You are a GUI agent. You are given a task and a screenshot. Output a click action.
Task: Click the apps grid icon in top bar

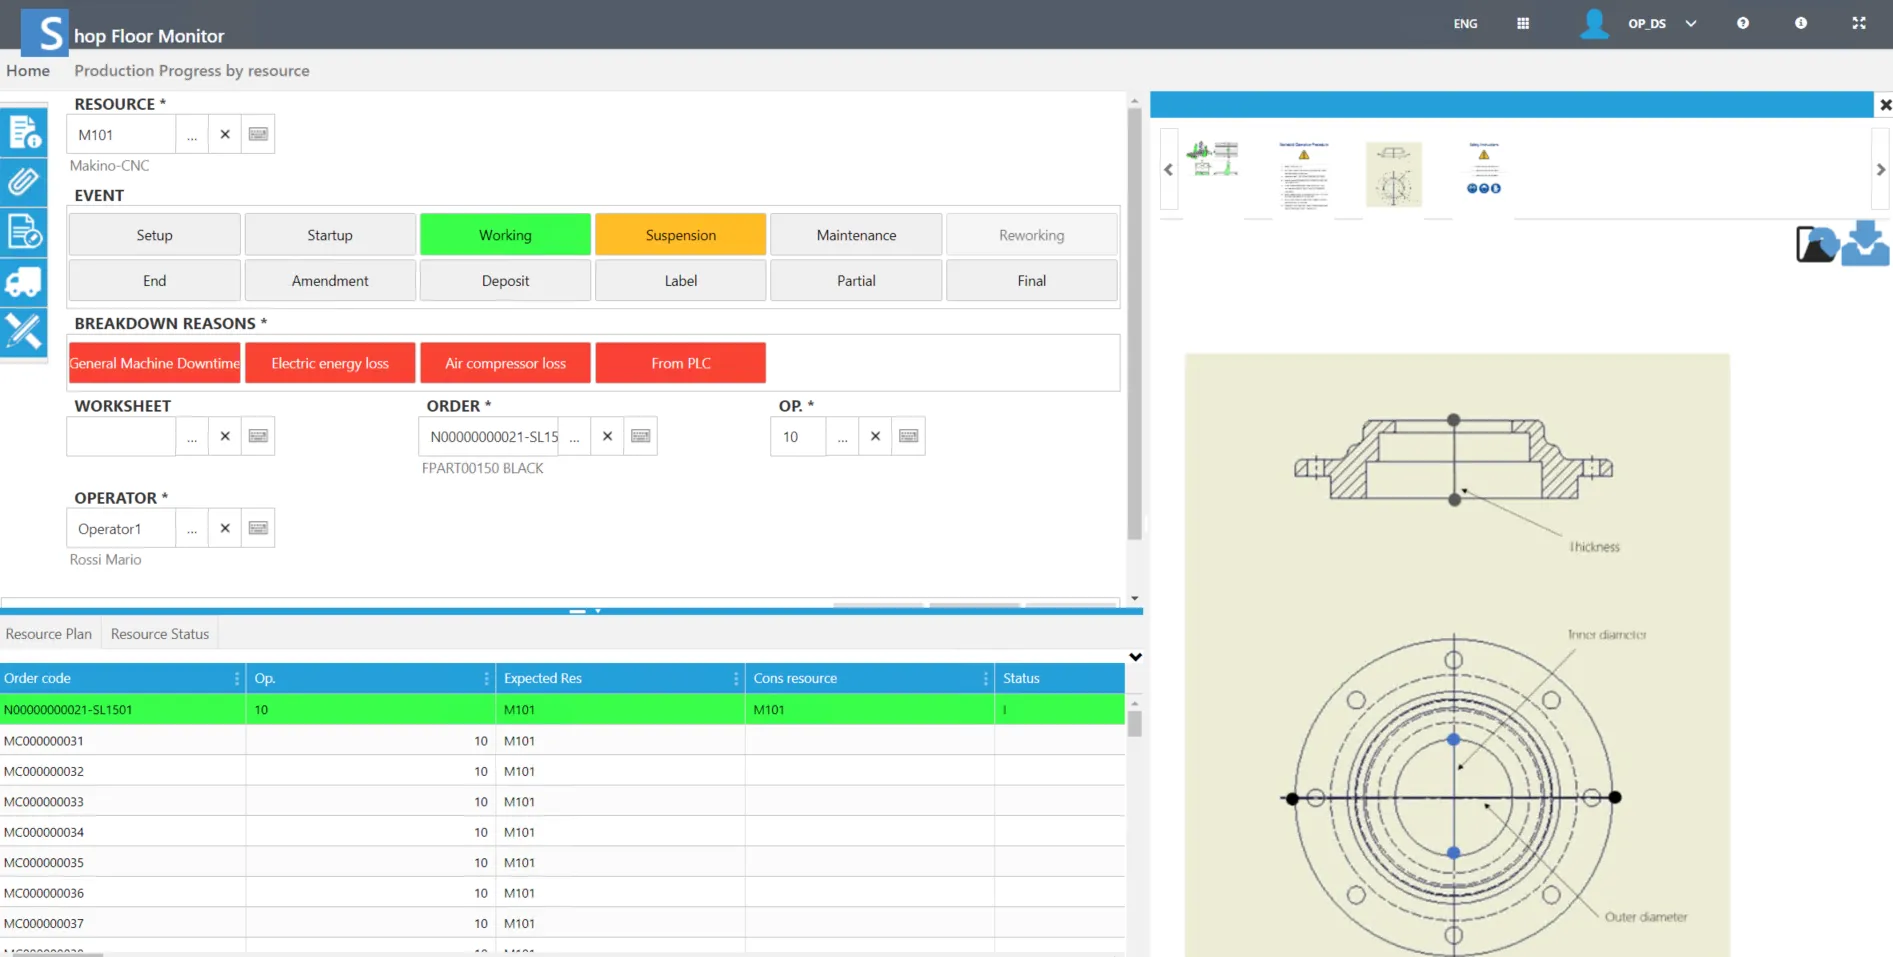pyautogui.click(x=1523, y=23)
